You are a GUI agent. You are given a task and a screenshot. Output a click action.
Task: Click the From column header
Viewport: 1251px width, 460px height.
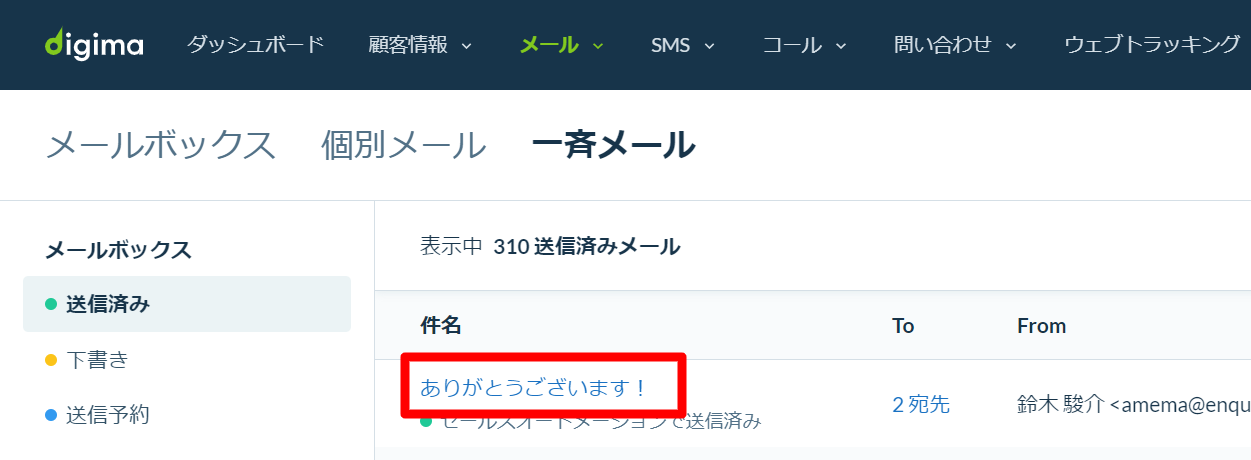[1042, 325]
